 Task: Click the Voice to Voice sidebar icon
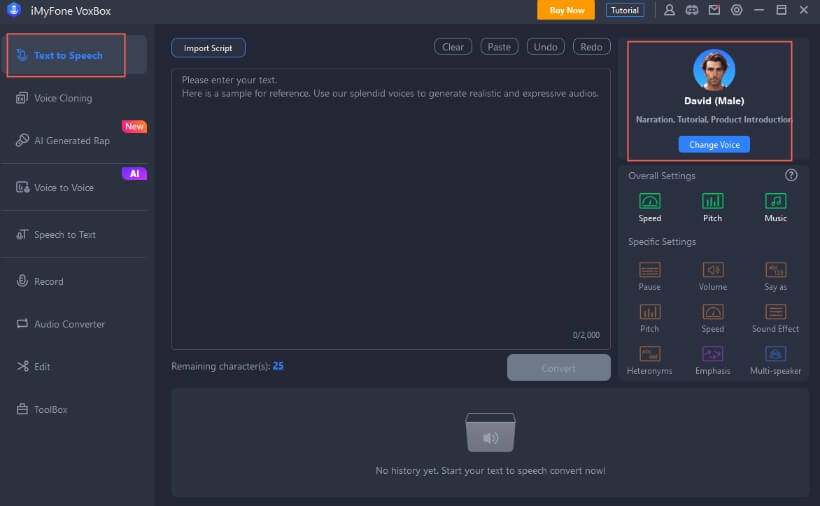tap(22, 187)
